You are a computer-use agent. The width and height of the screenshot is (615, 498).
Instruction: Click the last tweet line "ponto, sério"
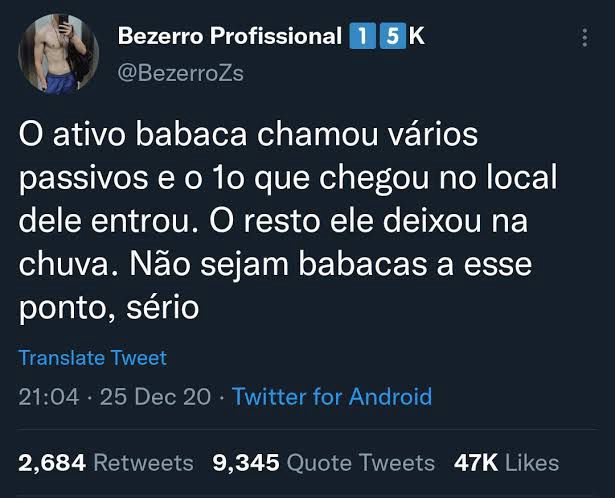coord(109,308)
